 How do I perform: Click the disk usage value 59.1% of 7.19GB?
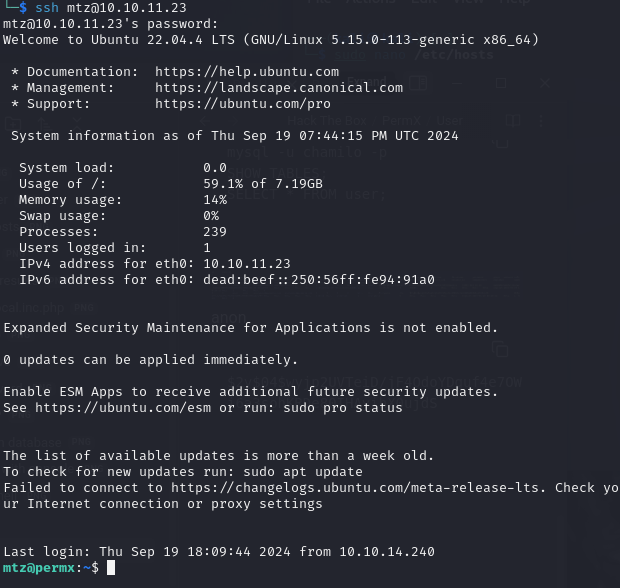point(263,184)
